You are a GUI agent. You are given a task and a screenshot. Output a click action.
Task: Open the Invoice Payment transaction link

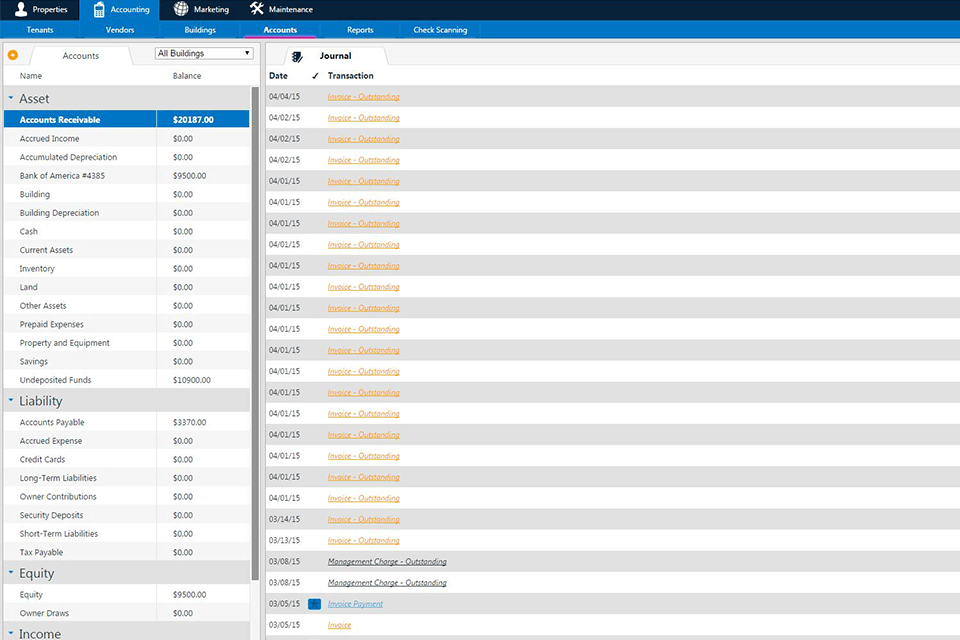click(355, 604)
